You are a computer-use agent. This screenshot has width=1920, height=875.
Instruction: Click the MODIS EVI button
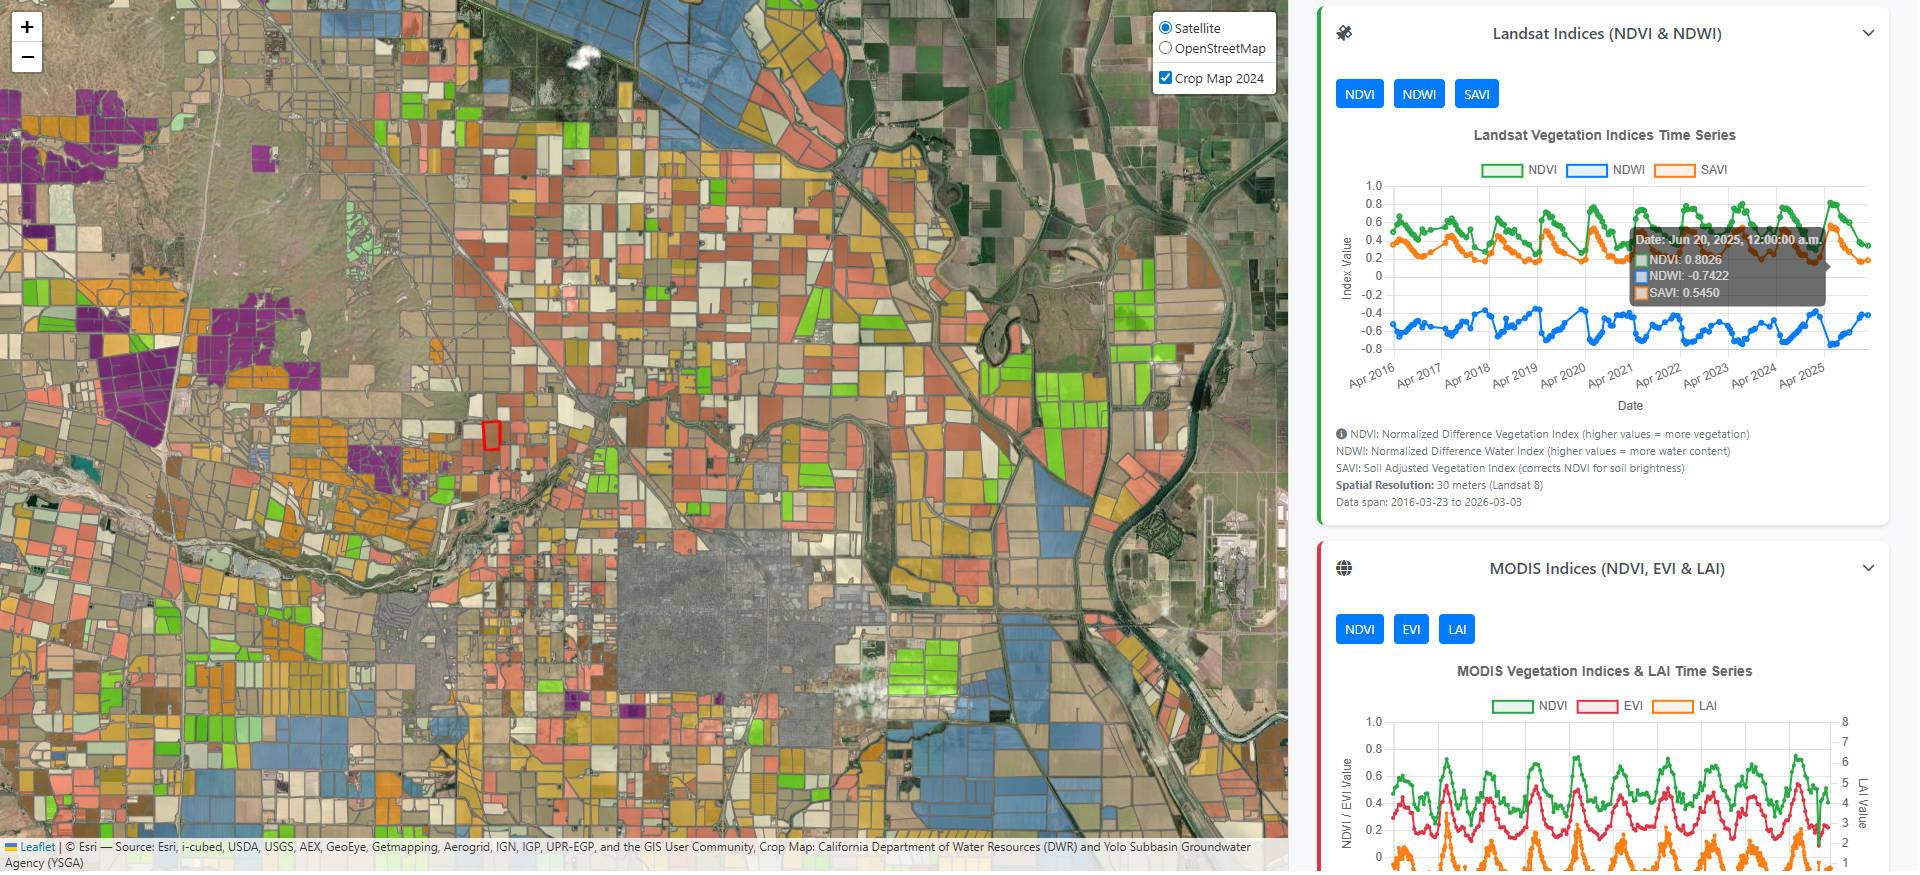(1411, 629)
